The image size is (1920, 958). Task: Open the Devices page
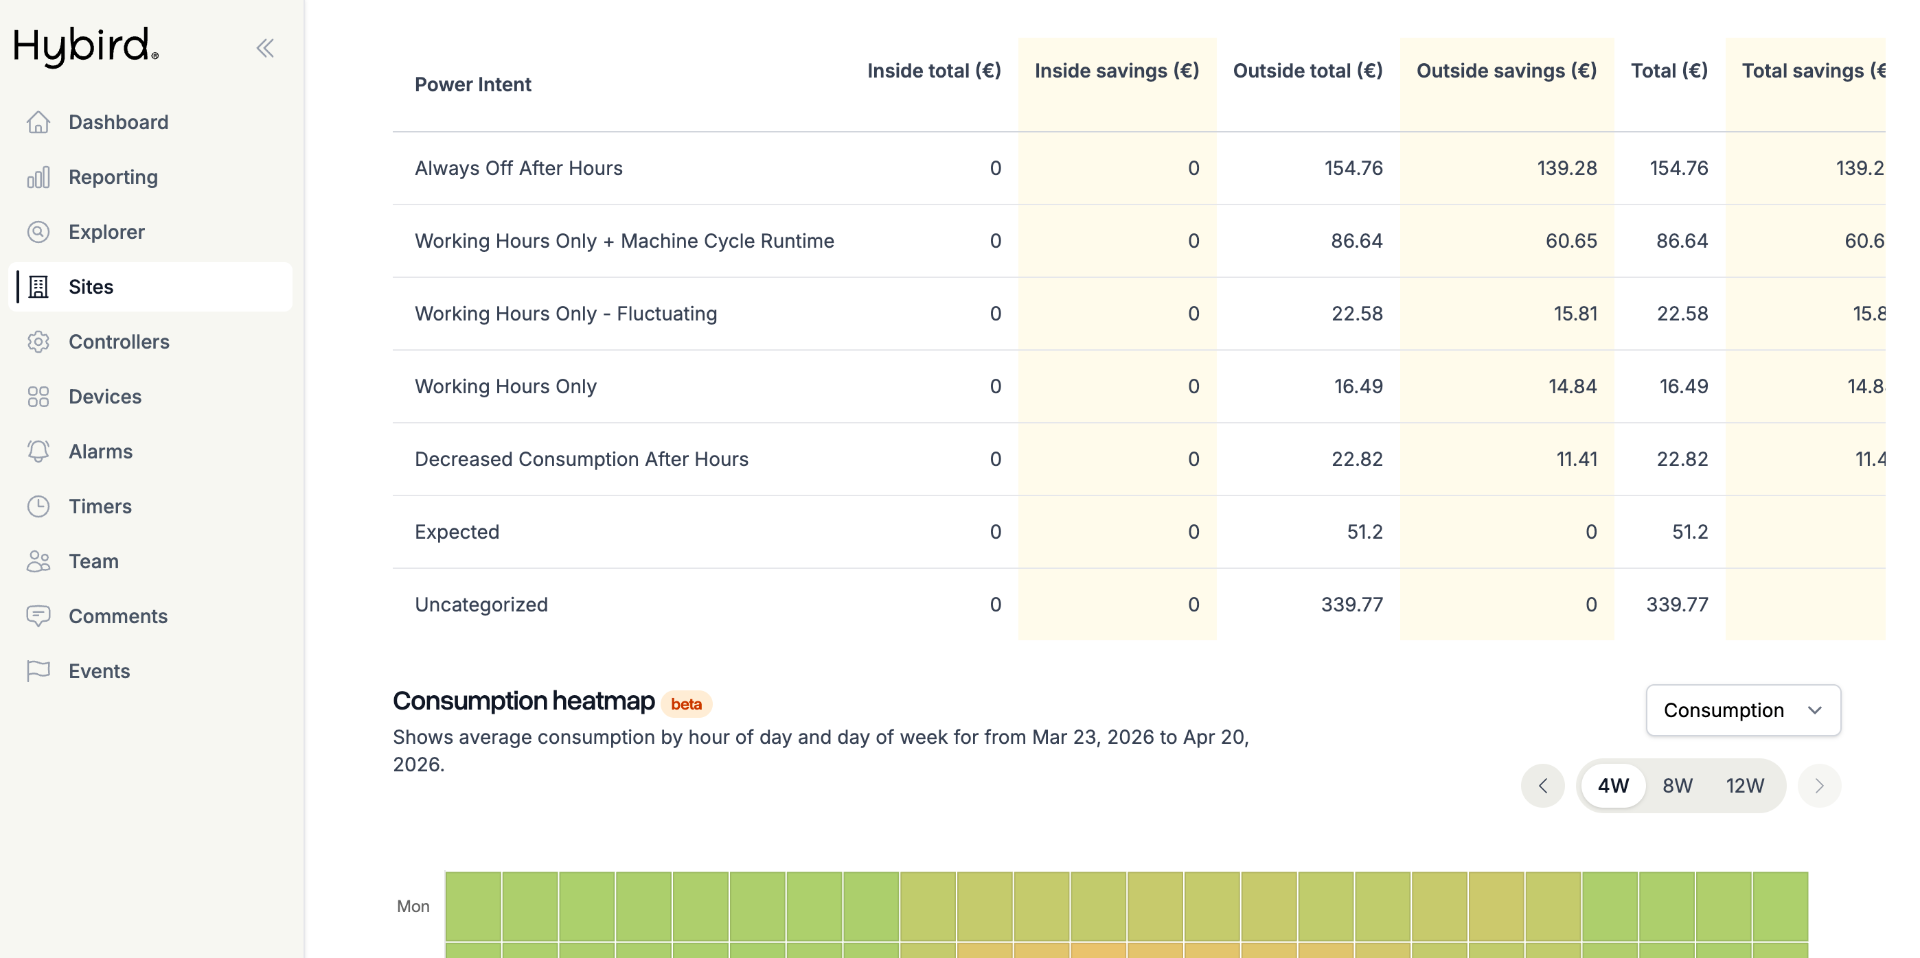(x=150, y=397)
